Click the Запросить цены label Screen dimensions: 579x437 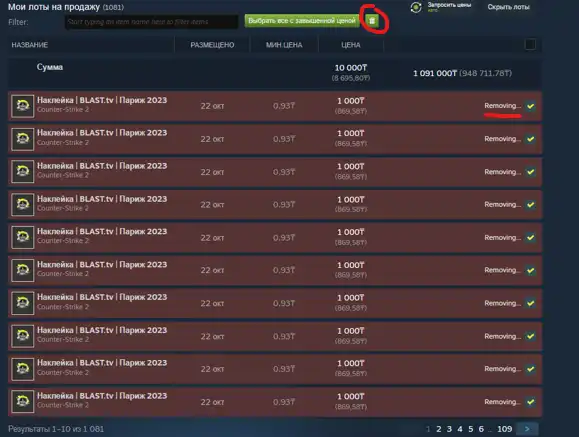coord(449,5)
